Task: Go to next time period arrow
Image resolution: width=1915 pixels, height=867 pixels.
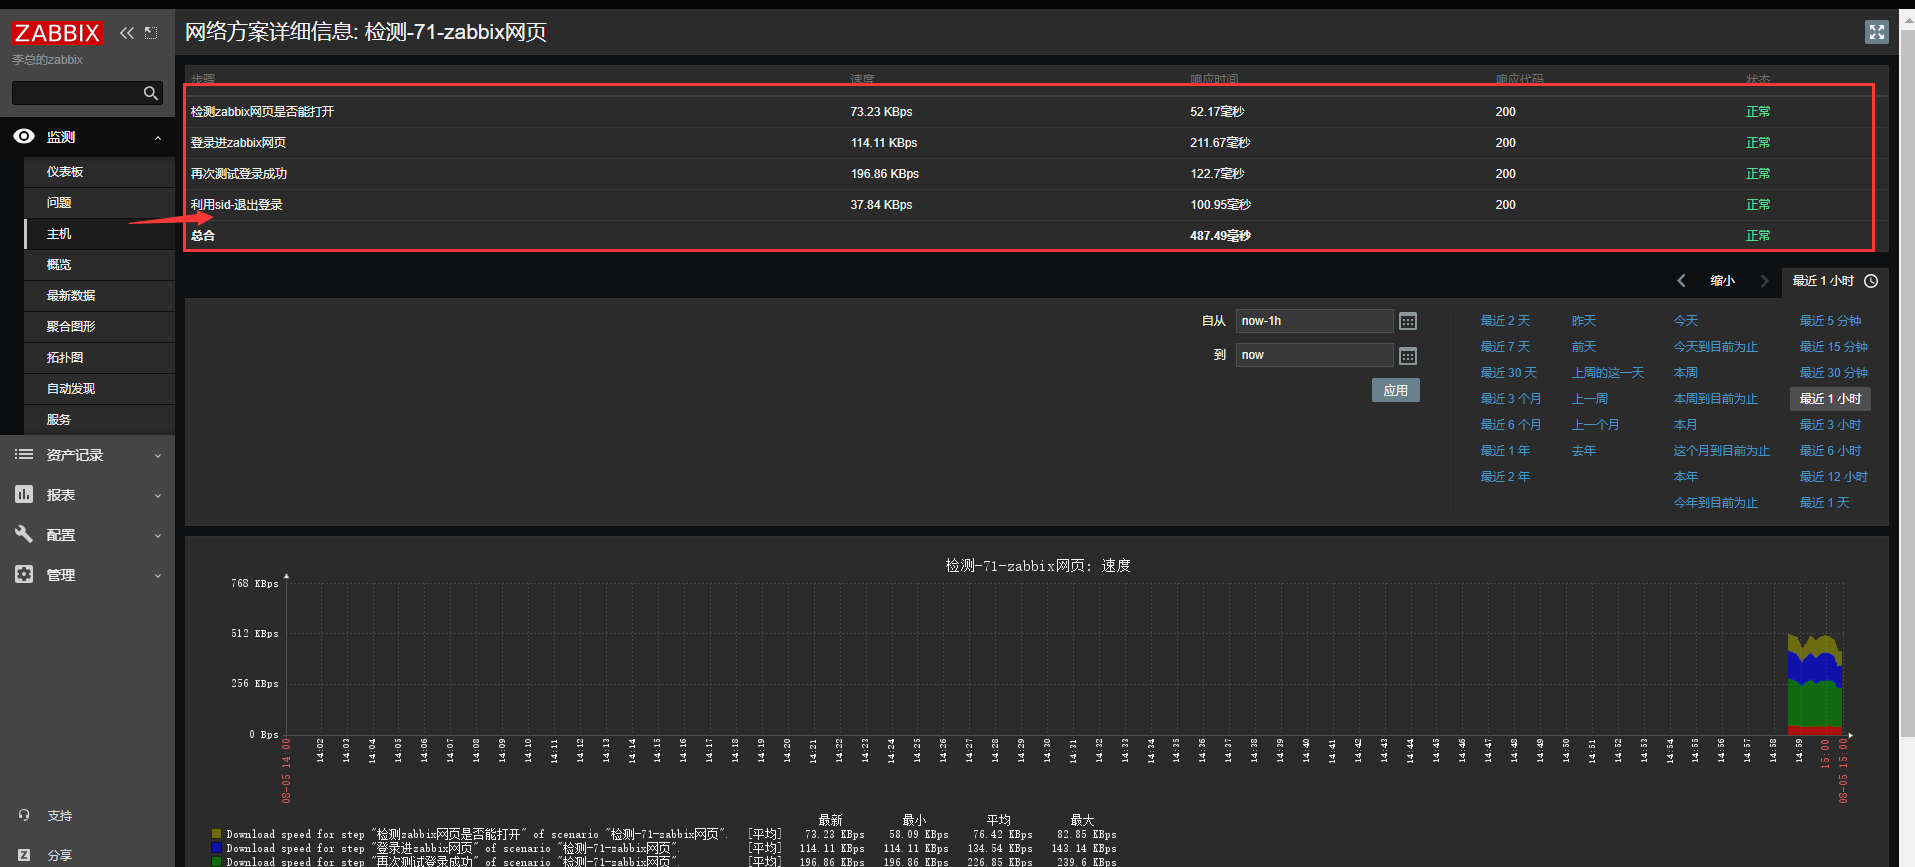Action: click(1764, 281)
